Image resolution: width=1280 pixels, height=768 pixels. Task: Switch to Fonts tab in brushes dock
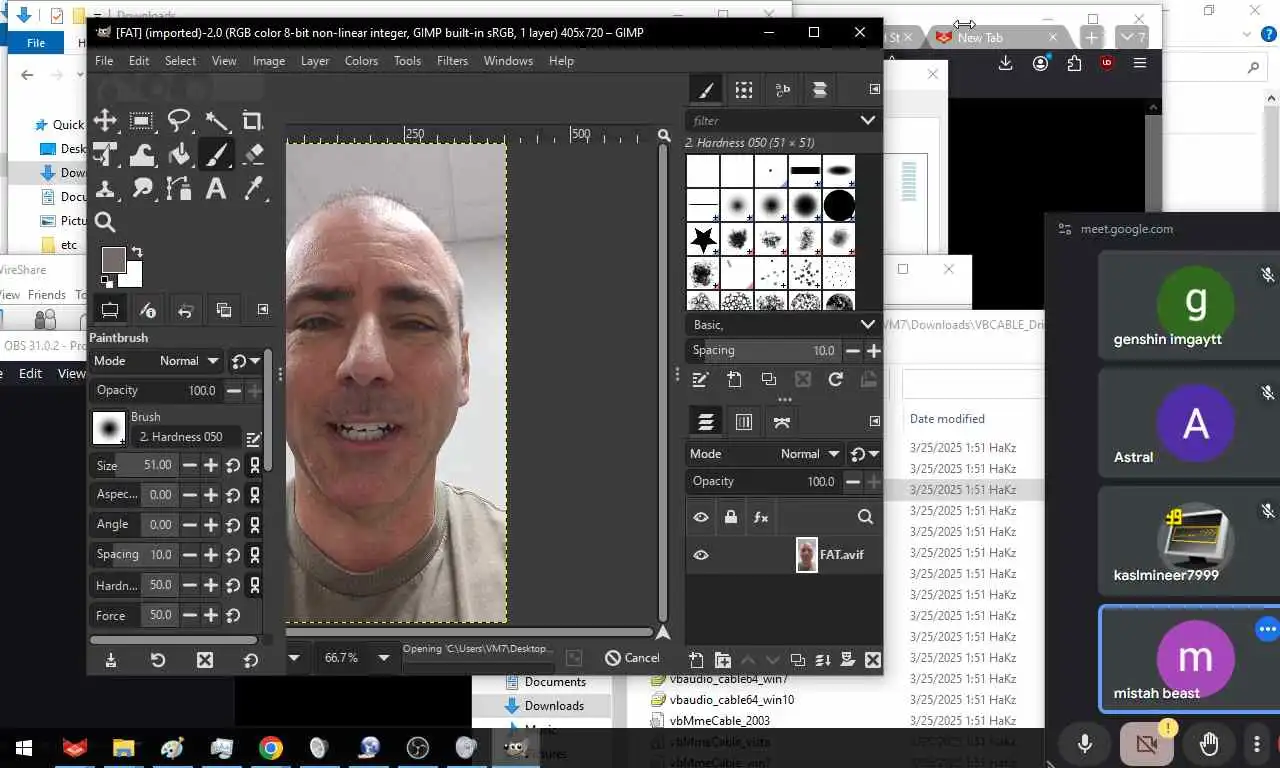[x=782, y=90]
